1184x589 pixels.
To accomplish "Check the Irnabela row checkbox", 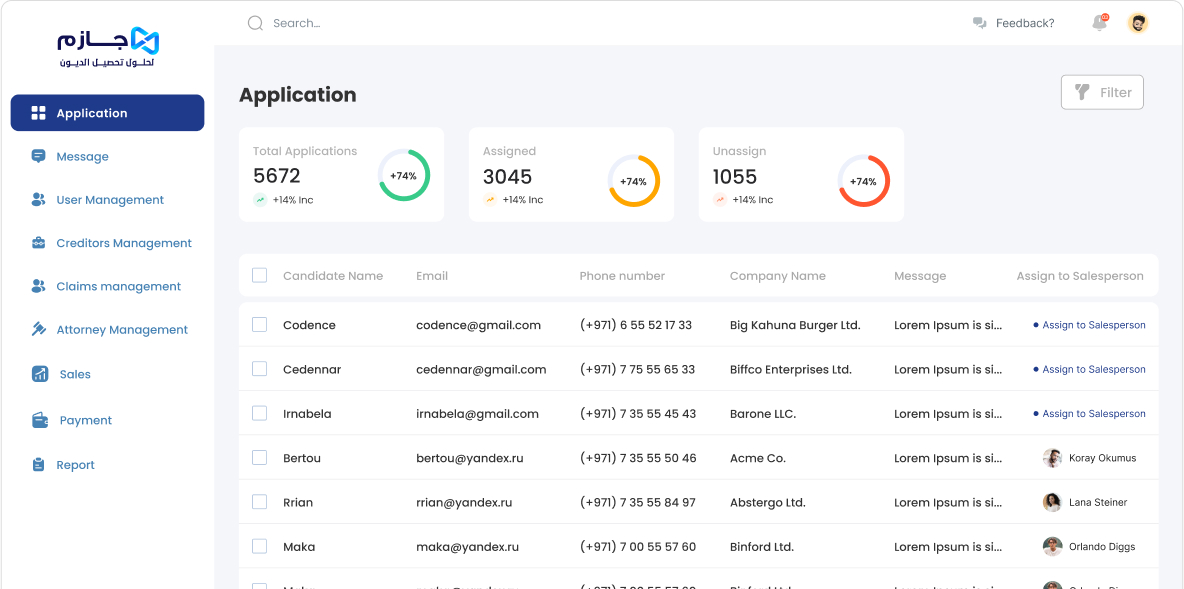I will pyautogui.click(x=260, y=414).
